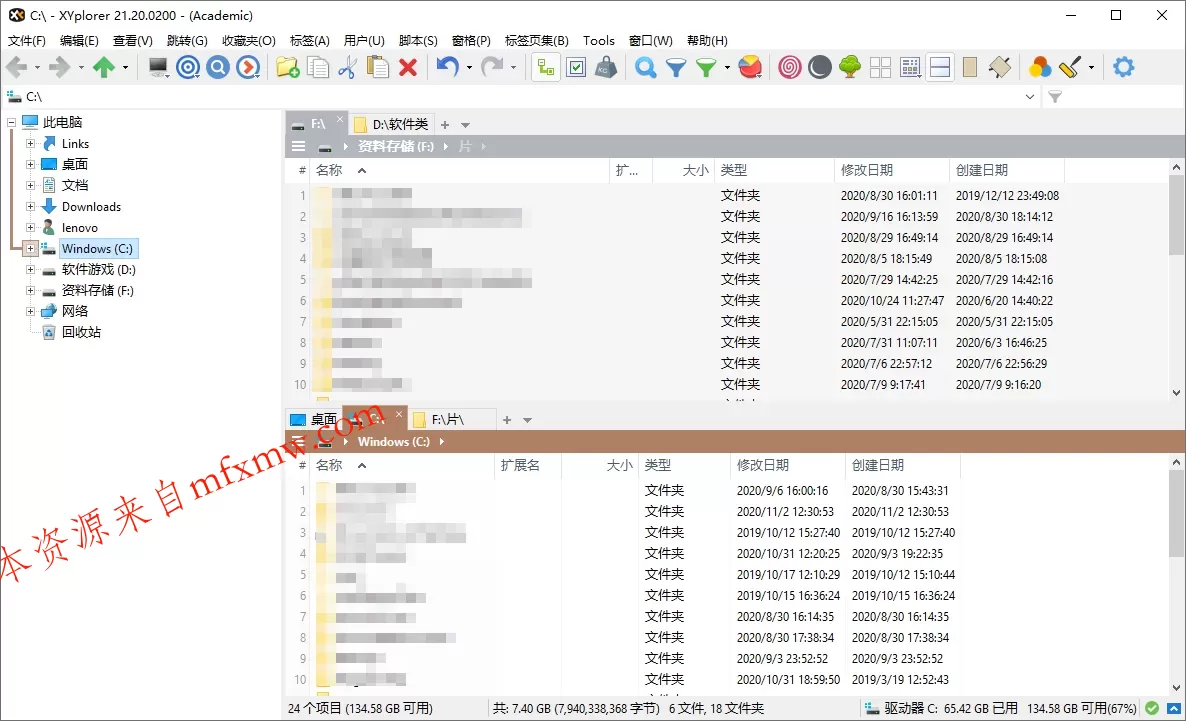Click the paint roller icon

coord(1070,67)
